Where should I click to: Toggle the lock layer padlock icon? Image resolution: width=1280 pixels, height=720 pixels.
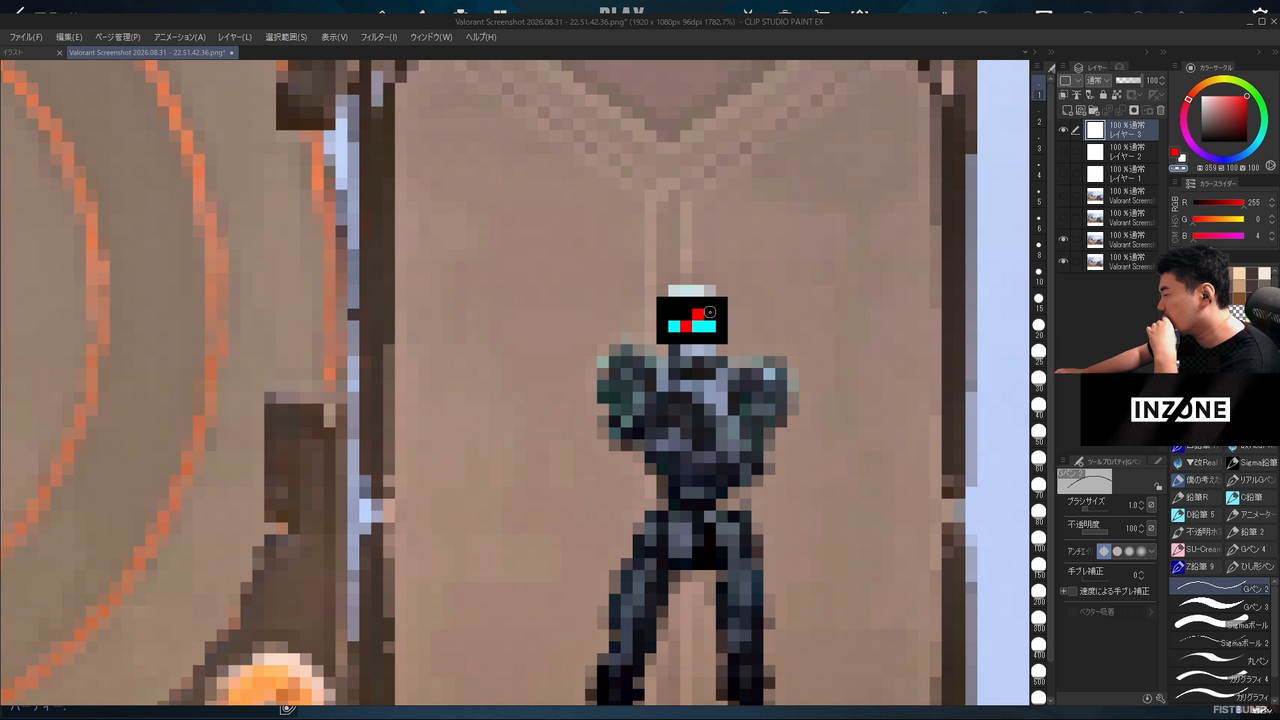[x=1103, y=95]
